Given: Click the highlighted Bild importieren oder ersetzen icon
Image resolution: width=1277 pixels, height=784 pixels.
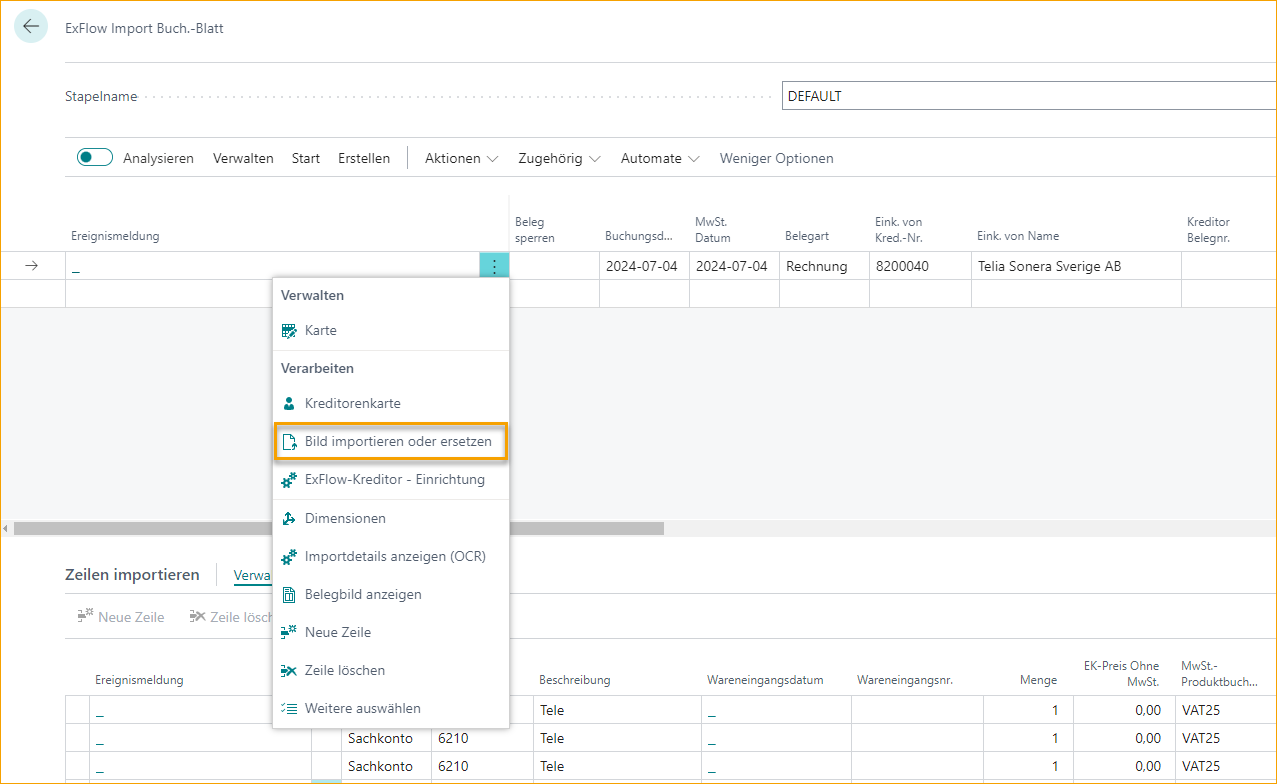Looking at the screenshot, I should [291, 441].
